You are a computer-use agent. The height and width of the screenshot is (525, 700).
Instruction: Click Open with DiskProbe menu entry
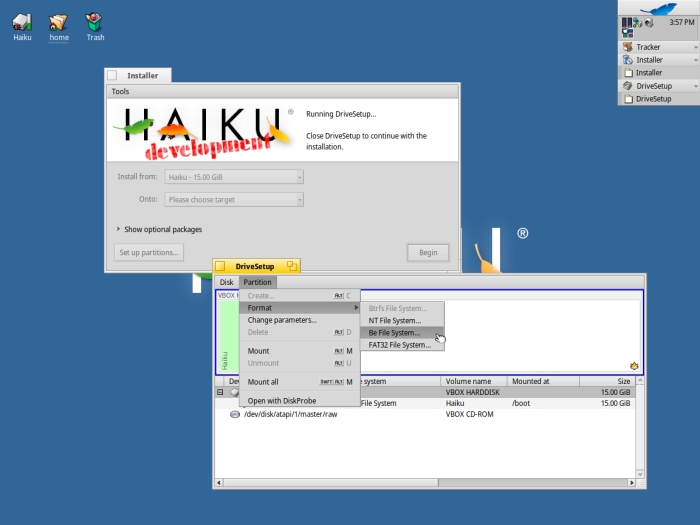coord(283,400)
